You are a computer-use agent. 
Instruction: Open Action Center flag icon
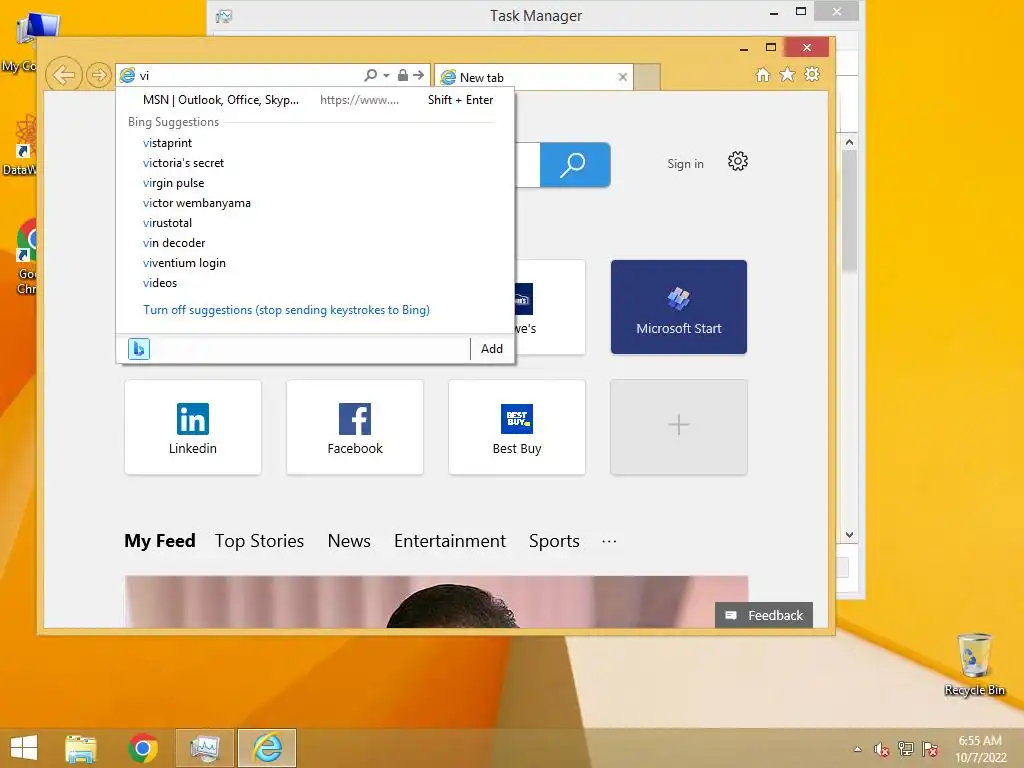coord(930,749)
